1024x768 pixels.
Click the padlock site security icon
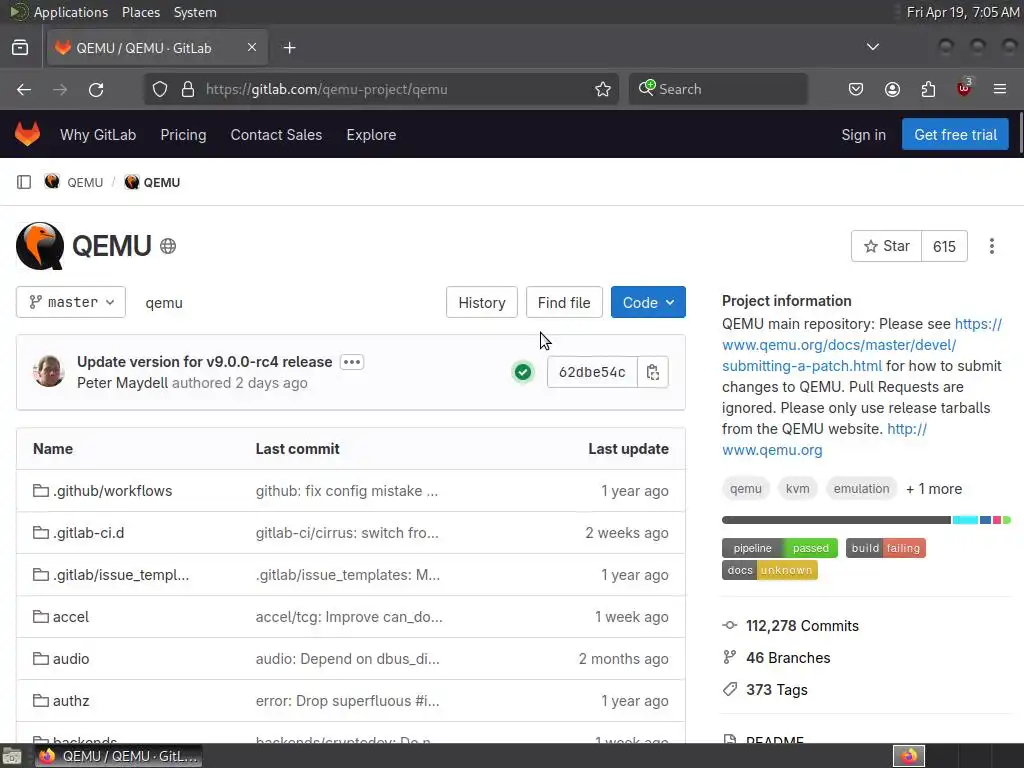(187, 89)
